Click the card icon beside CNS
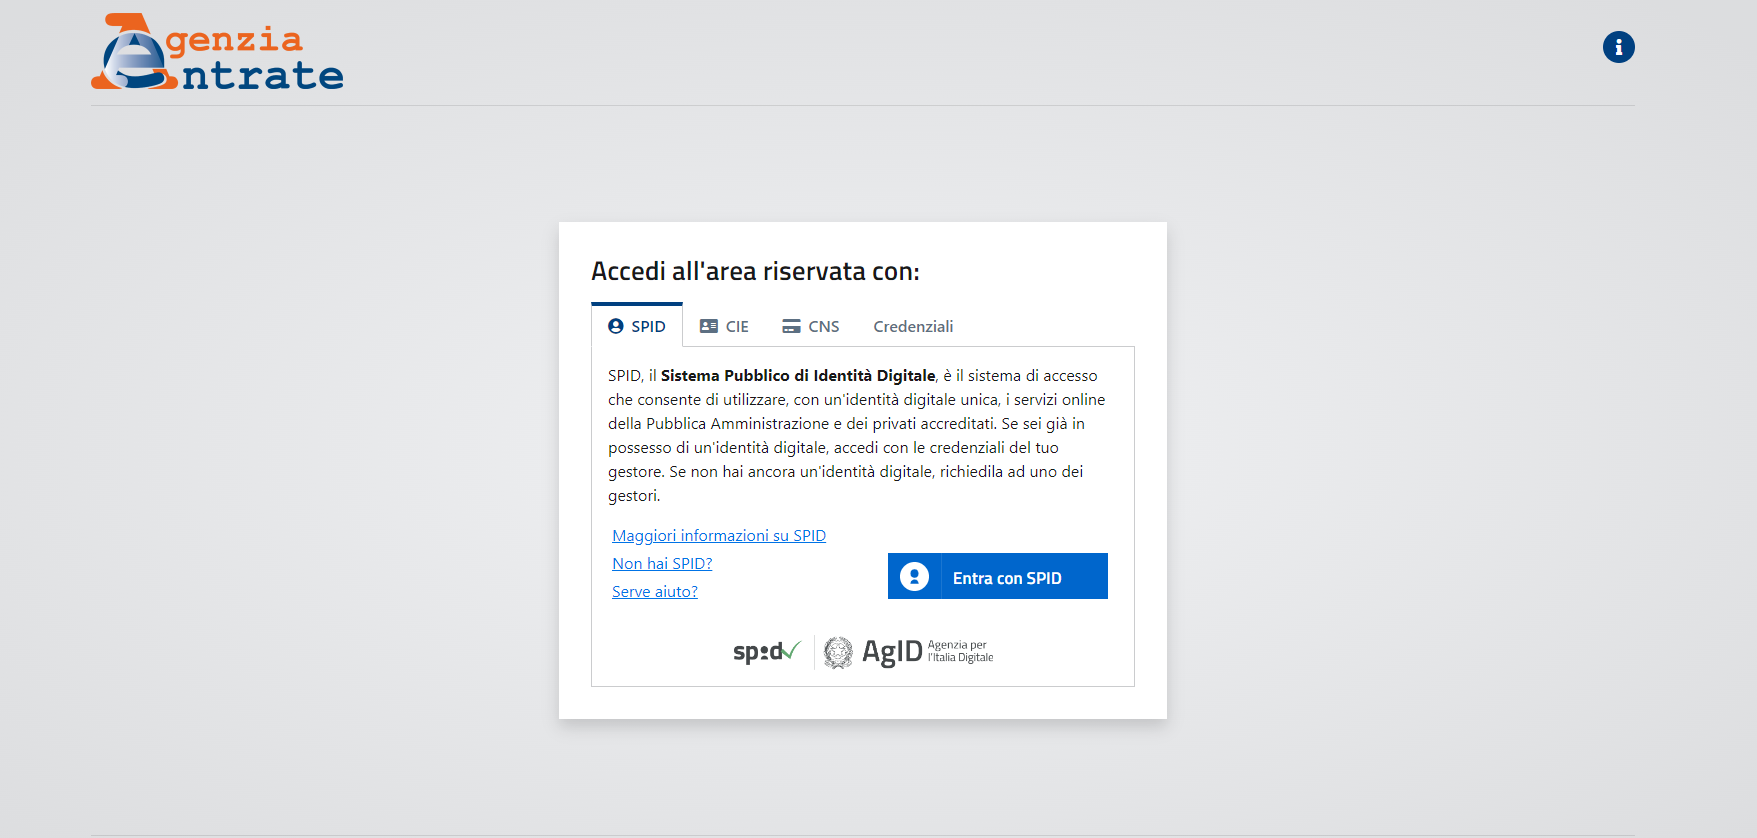 tap(791, 326)
